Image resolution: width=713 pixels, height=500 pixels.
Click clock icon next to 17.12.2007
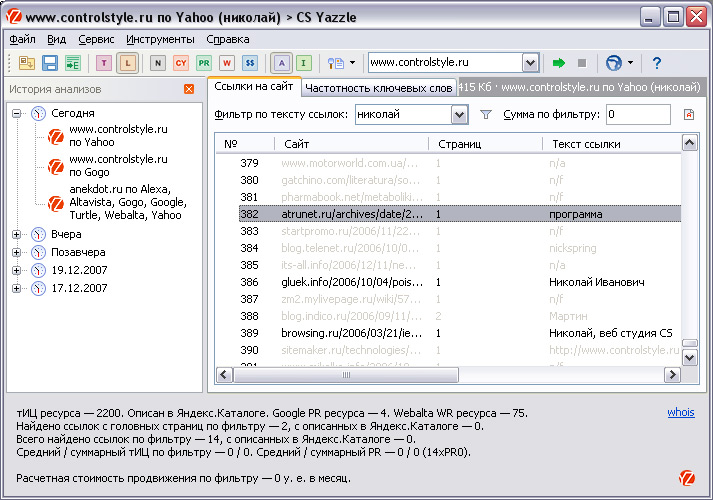click(x=38, y=288)
